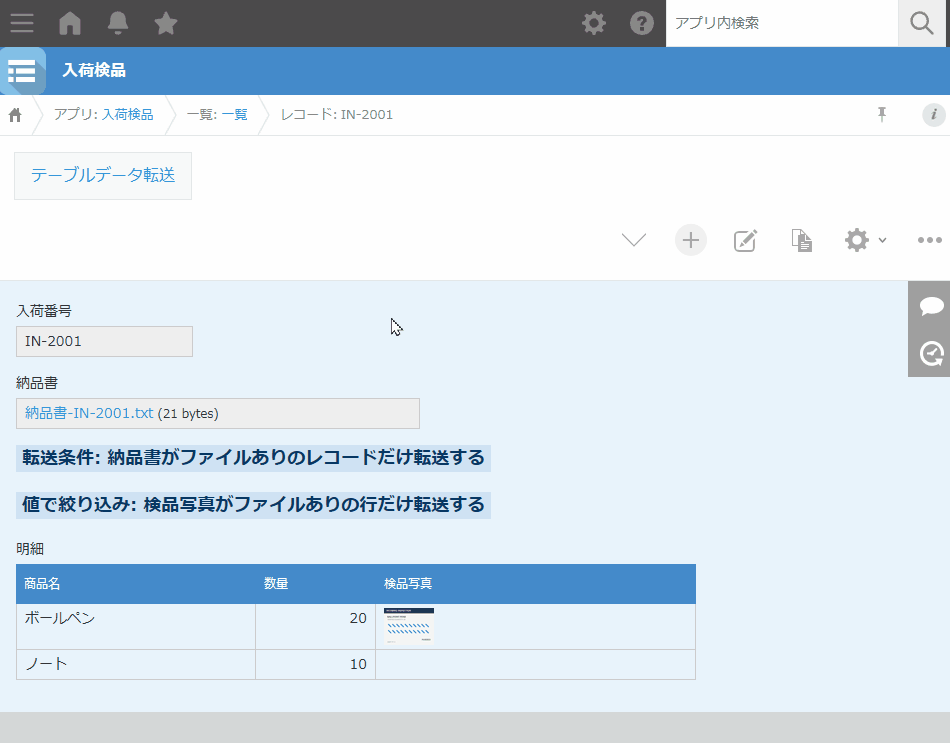
Task: Click the 検品写真 column header
Action: pos(536,584)
